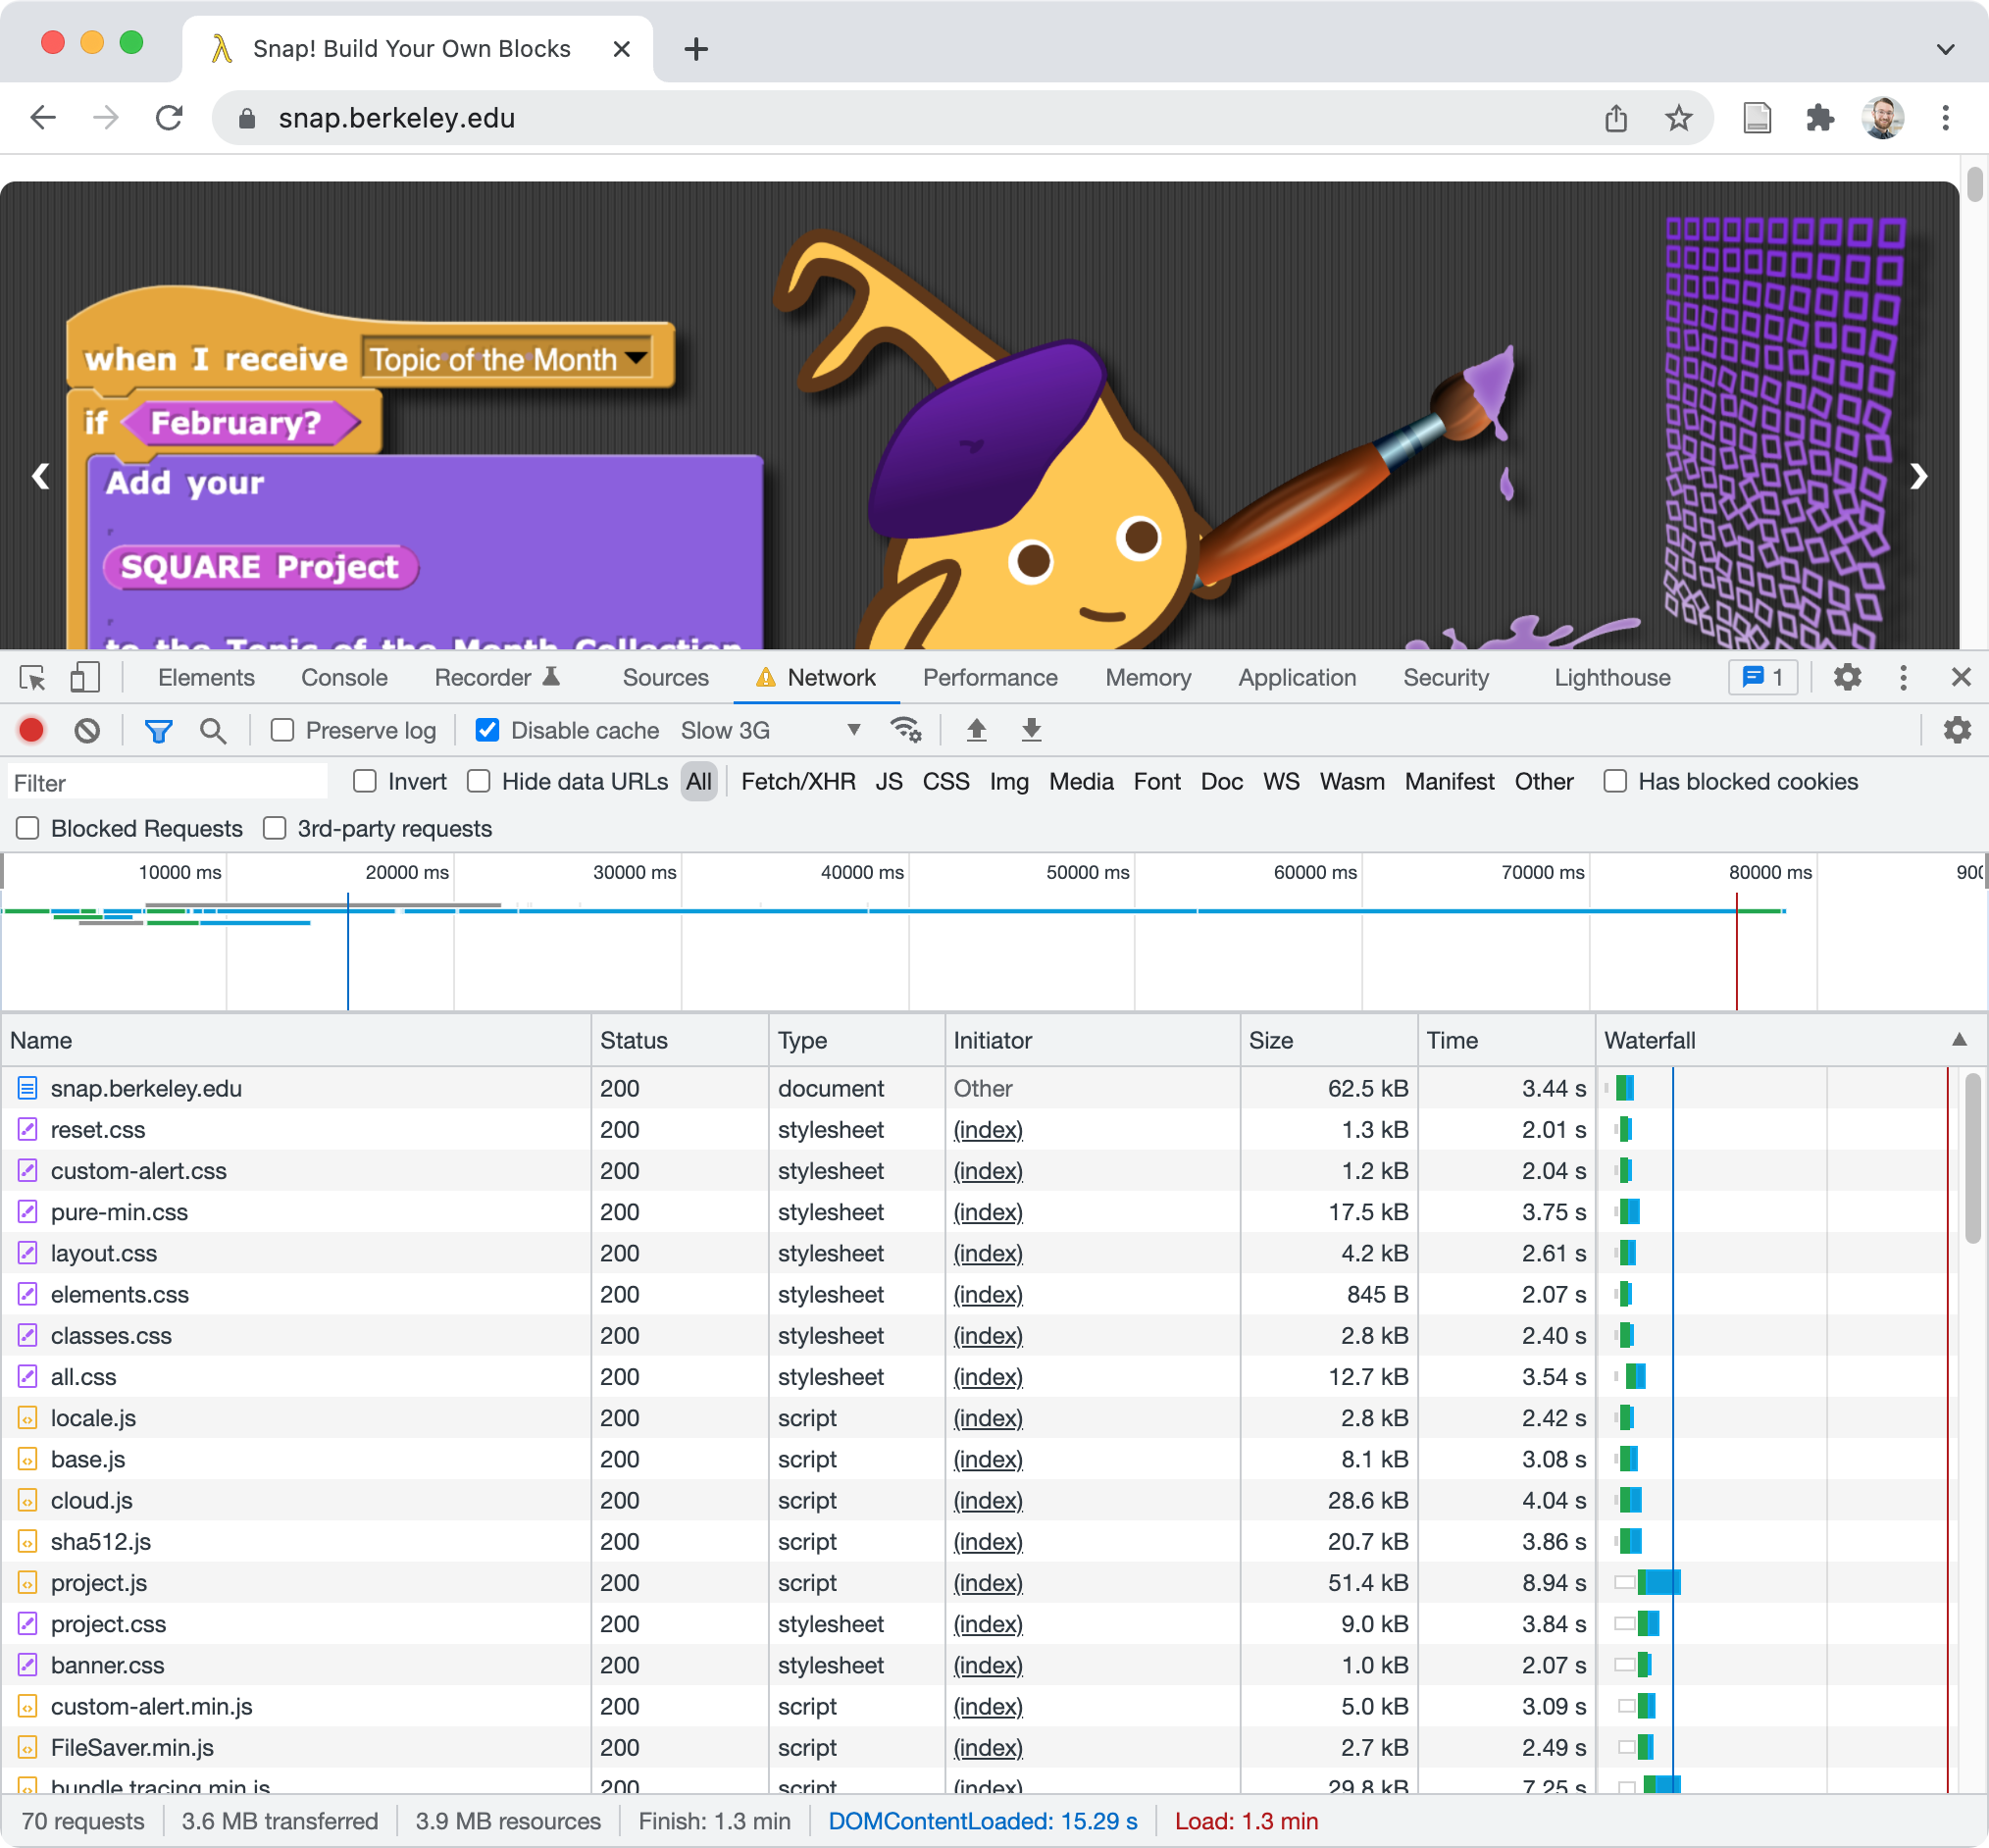Open DevTools customize three-dot menu
This screenshot has width=1989, height=1848.
pos(1903,677)
